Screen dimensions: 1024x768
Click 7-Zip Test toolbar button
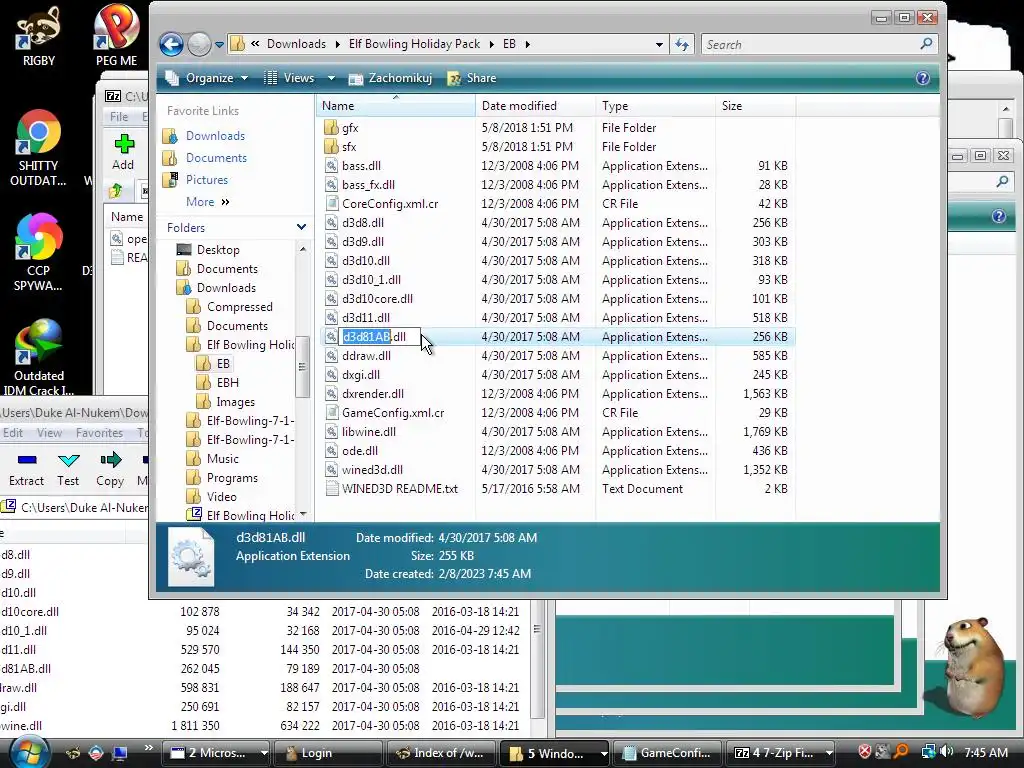coord(68,469)
